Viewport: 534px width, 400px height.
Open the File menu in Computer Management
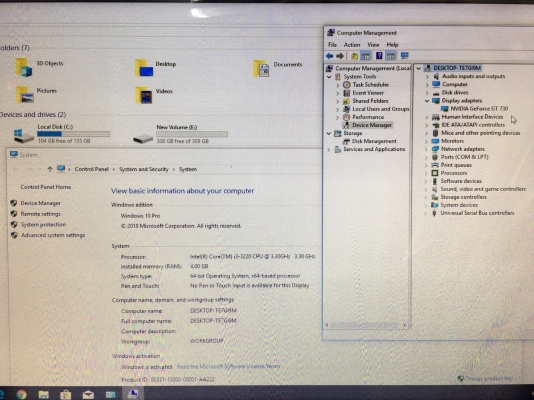pyautogui.click(x=332, y=45)
